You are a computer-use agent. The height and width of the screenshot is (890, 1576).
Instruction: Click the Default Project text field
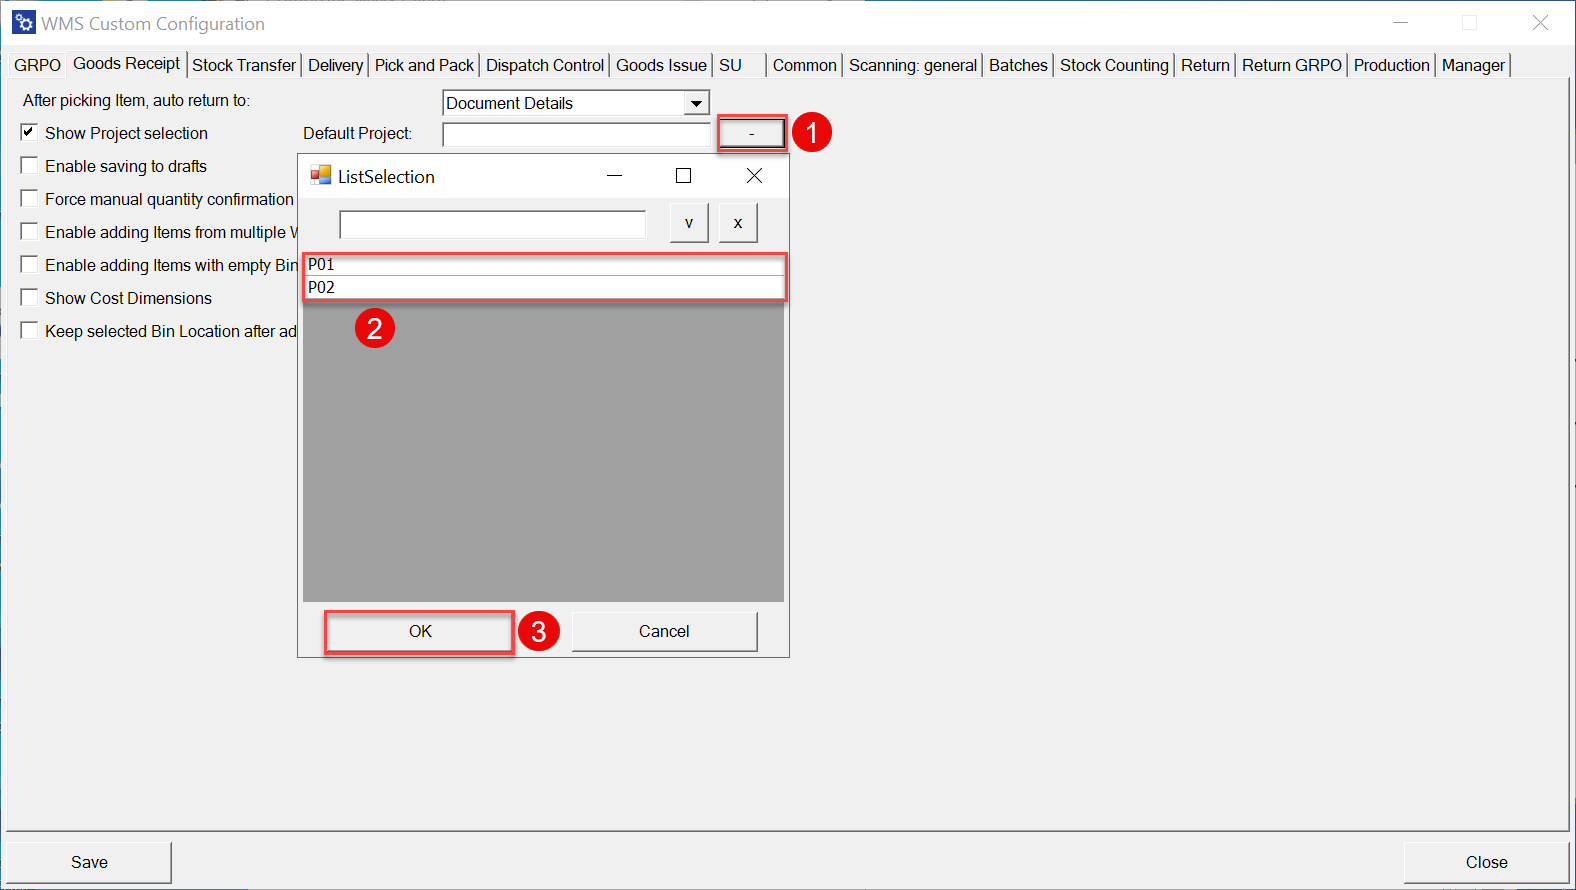coord(577,134)
